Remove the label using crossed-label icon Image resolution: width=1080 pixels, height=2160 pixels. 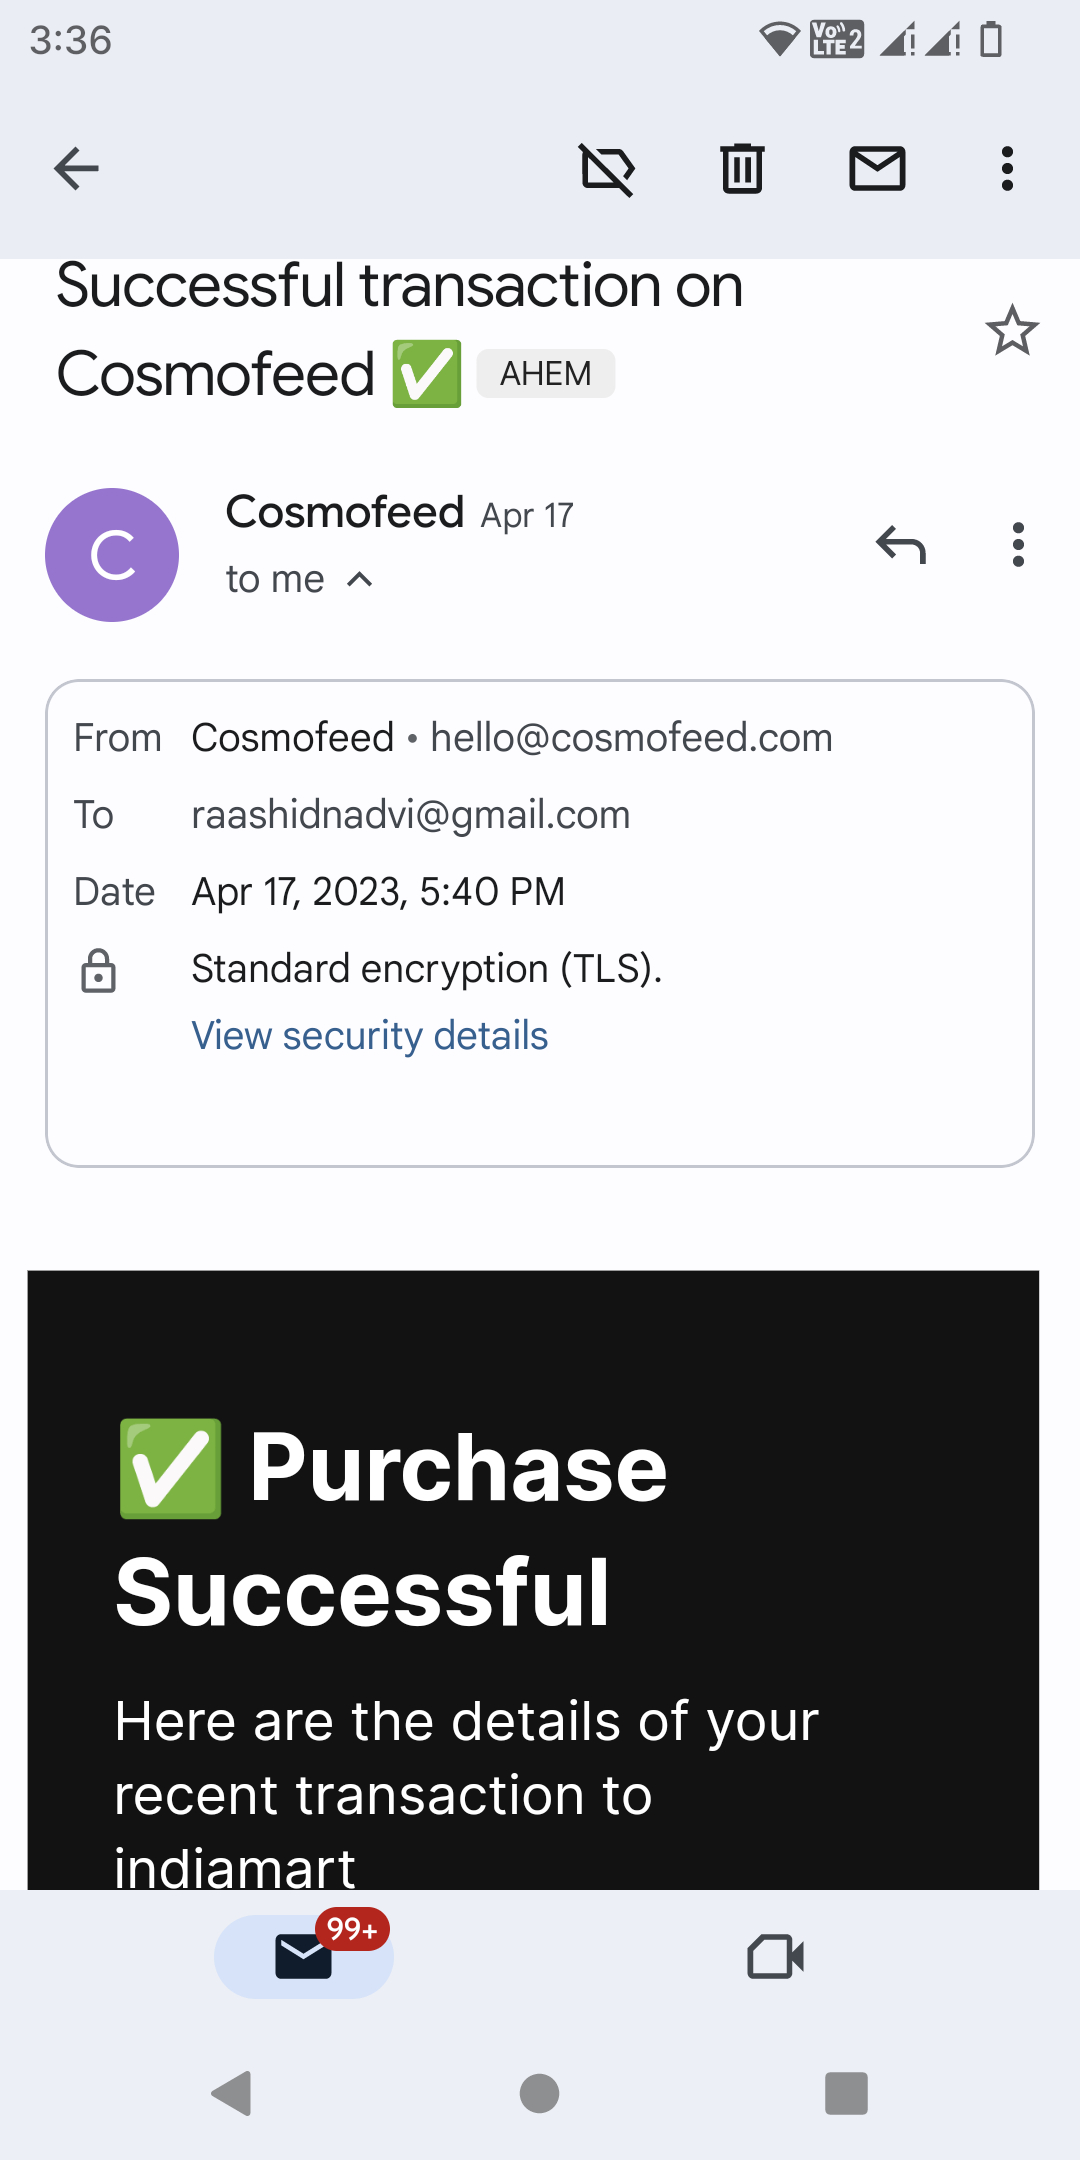[x=607, y=168]
